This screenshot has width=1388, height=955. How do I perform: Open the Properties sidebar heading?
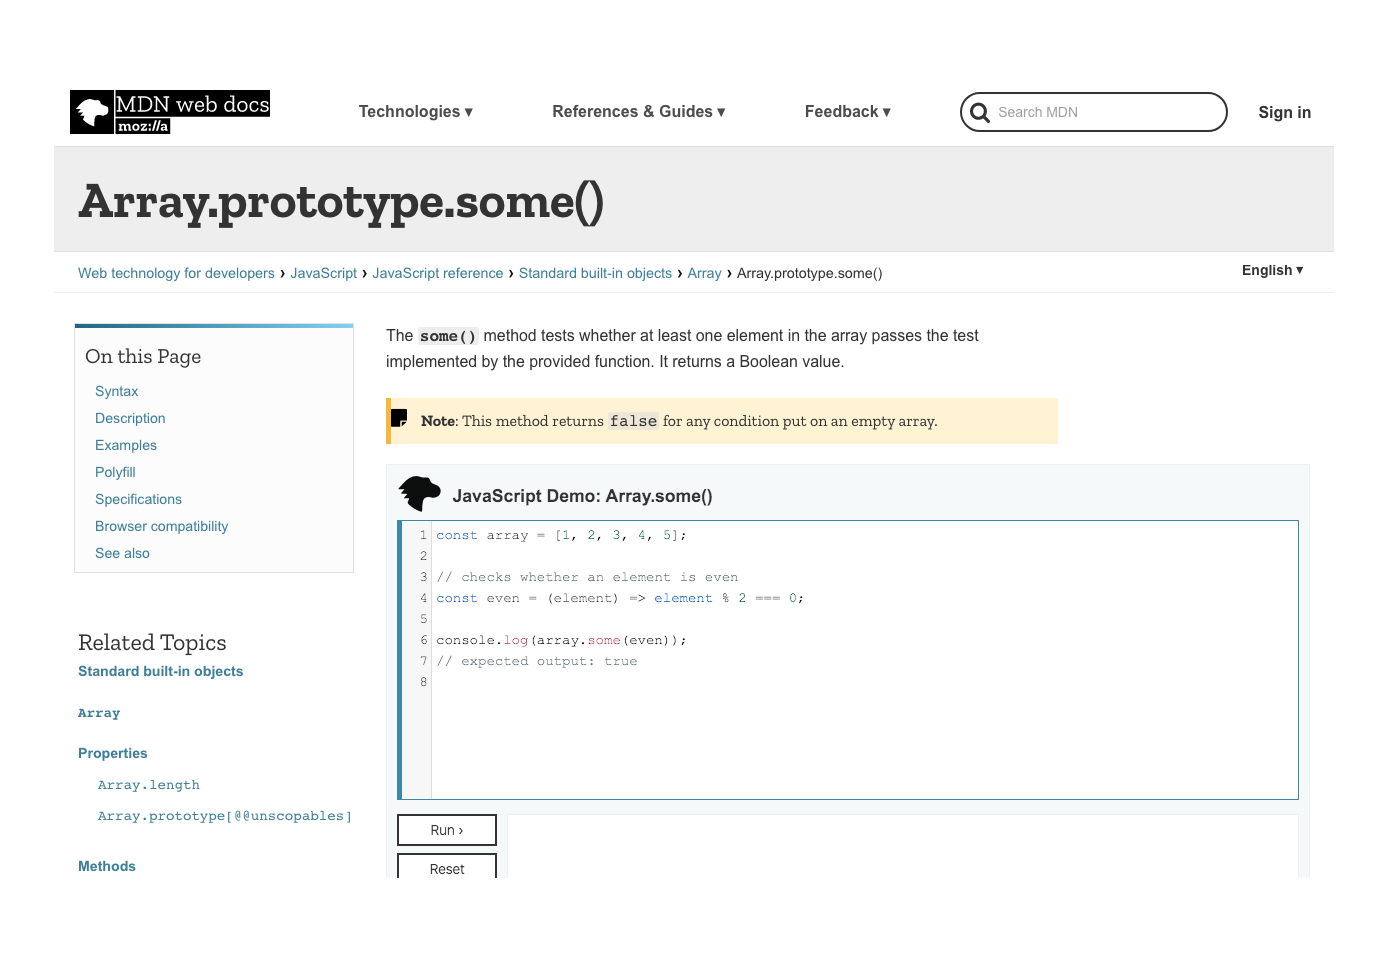[x=113, y=753]
